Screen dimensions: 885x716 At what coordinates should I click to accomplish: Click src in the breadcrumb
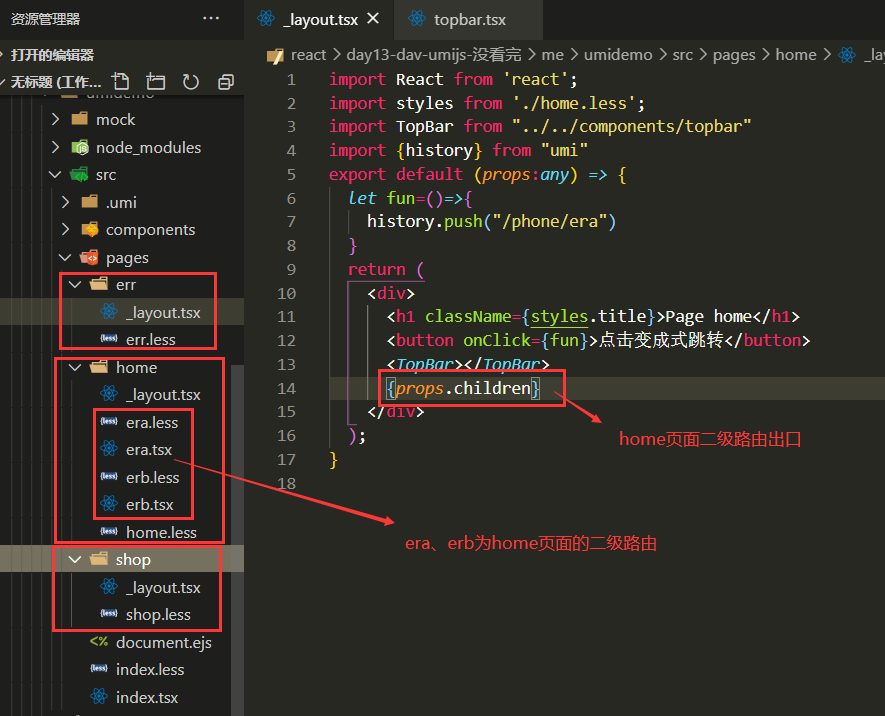pyautogui.click(x=682, y=55)
